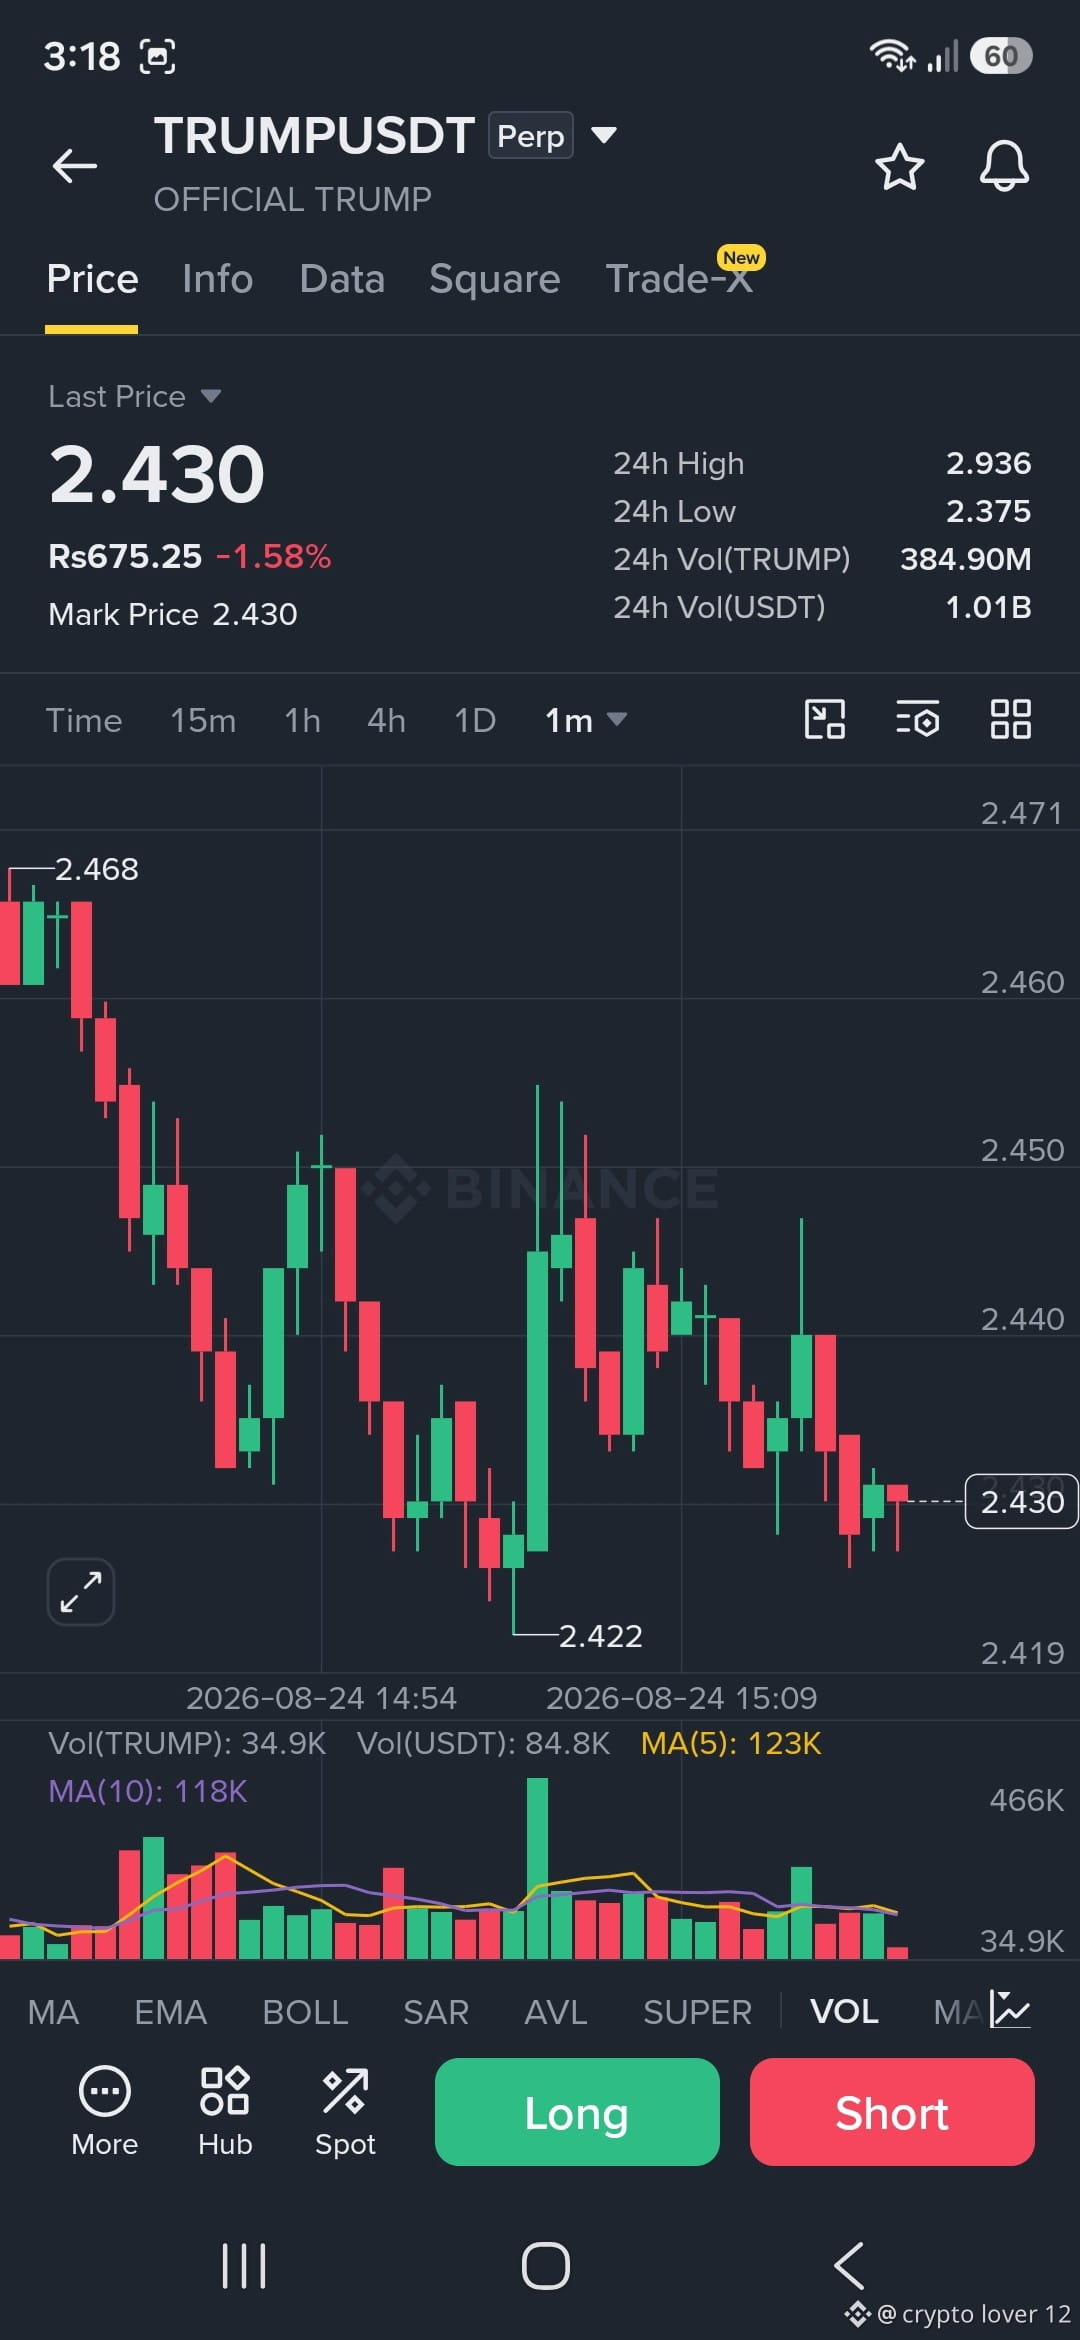The height and width of the screenshot is (2340, 1080).
Task: Open price alerts via the bell icon
Action: click(1004, 166)
